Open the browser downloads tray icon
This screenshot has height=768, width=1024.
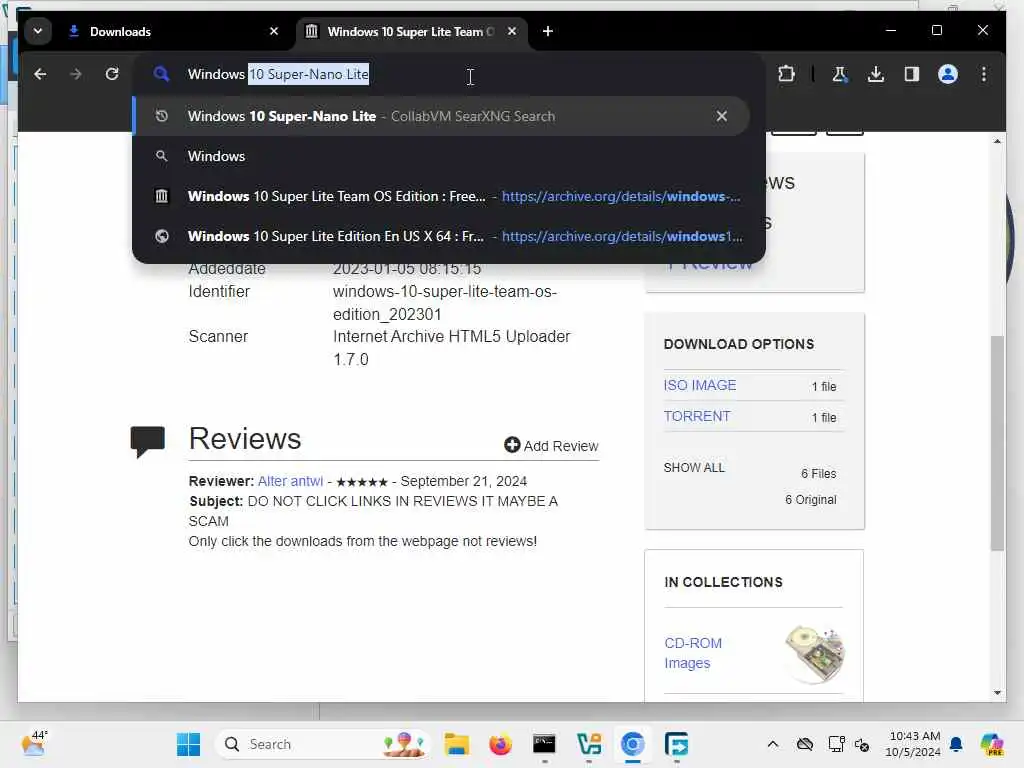pyautogui.click(x=876, y=74)
